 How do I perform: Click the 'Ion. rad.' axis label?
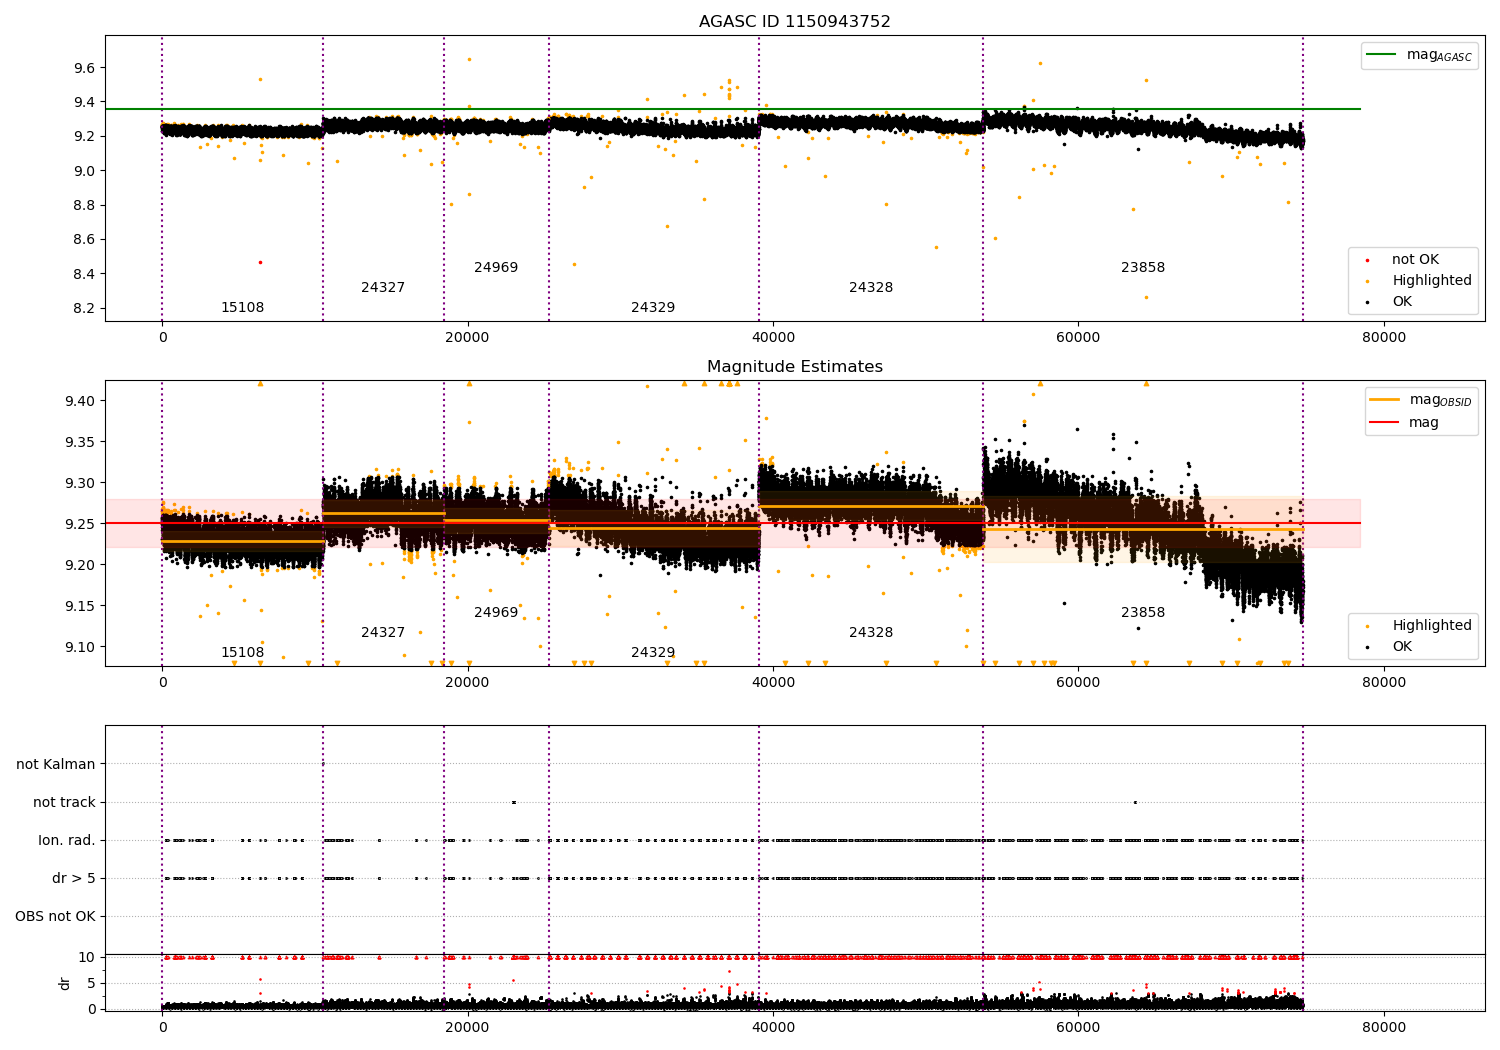click(67, 841)
